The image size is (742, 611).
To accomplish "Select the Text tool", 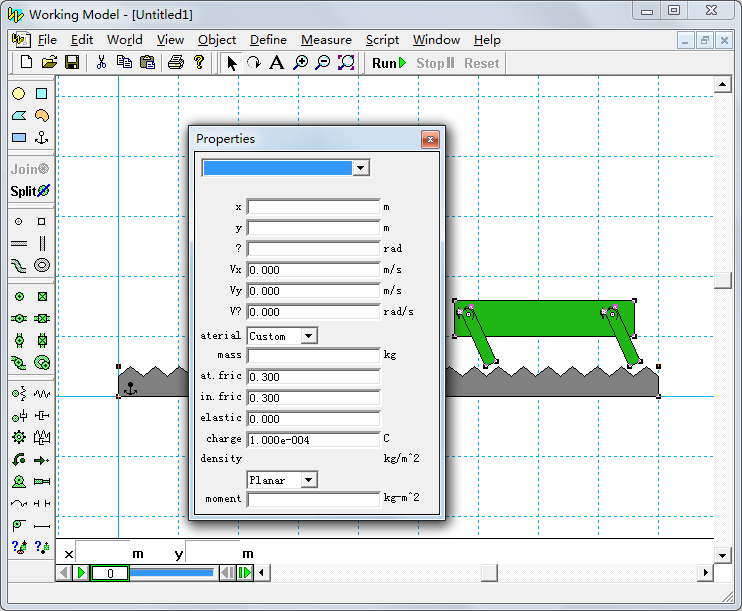I will tap(277, 62).
